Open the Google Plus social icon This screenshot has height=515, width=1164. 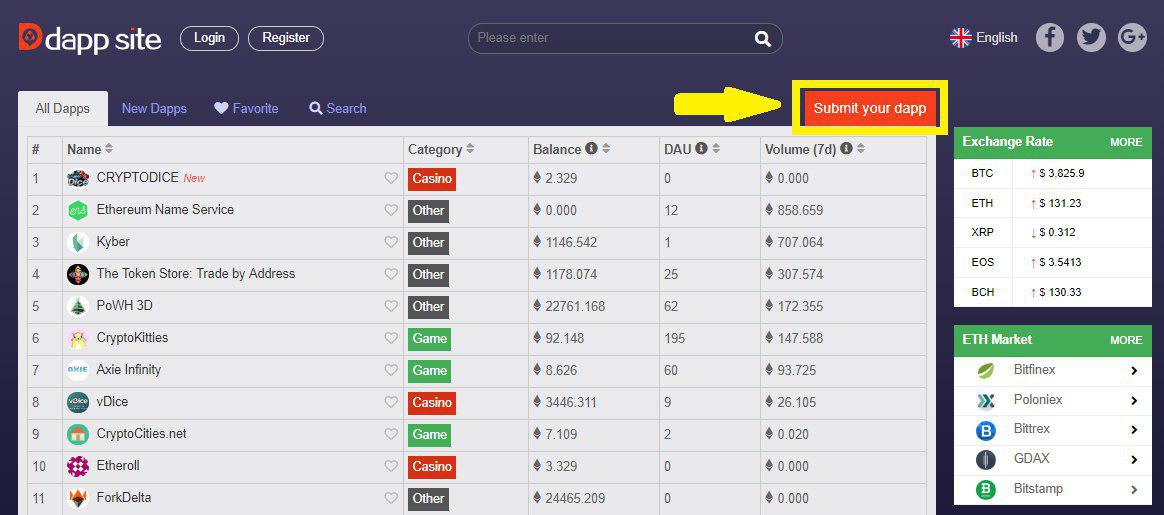tap(1132, 37)
